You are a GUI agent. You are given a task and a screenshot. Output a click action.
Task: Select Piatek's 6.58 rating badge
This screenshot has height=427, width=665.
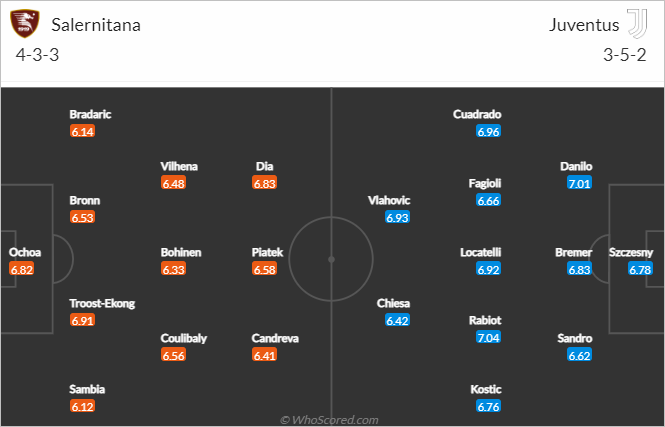(264, 269)
